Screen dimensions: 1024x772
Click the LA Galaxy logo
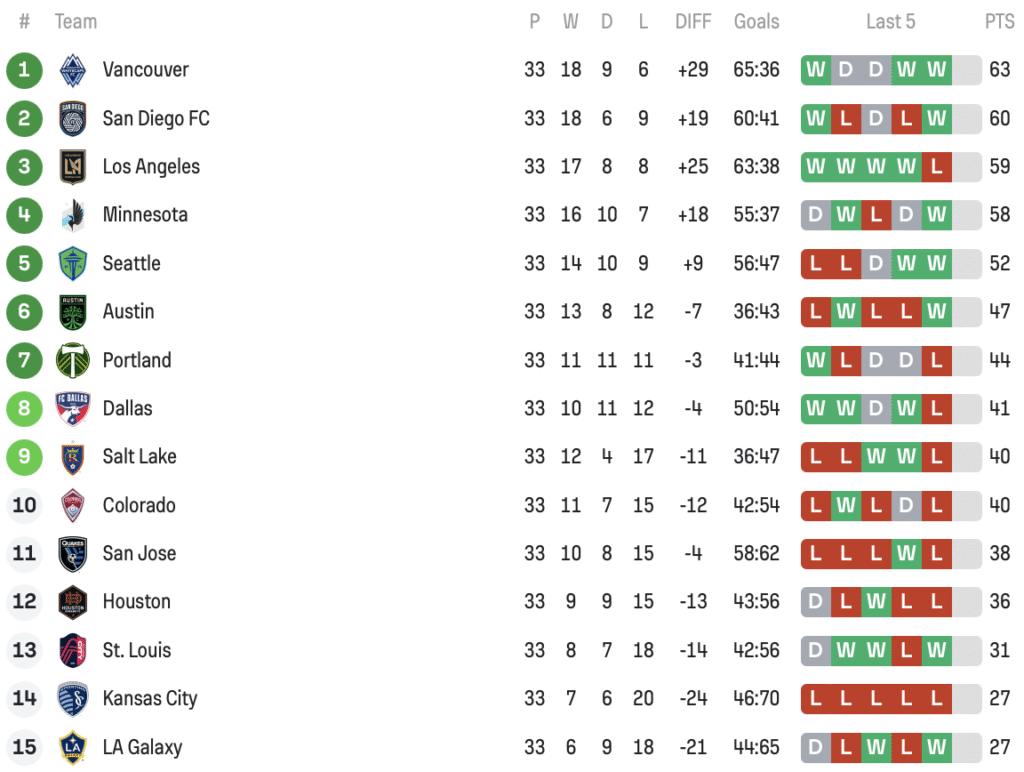(73, 747)
